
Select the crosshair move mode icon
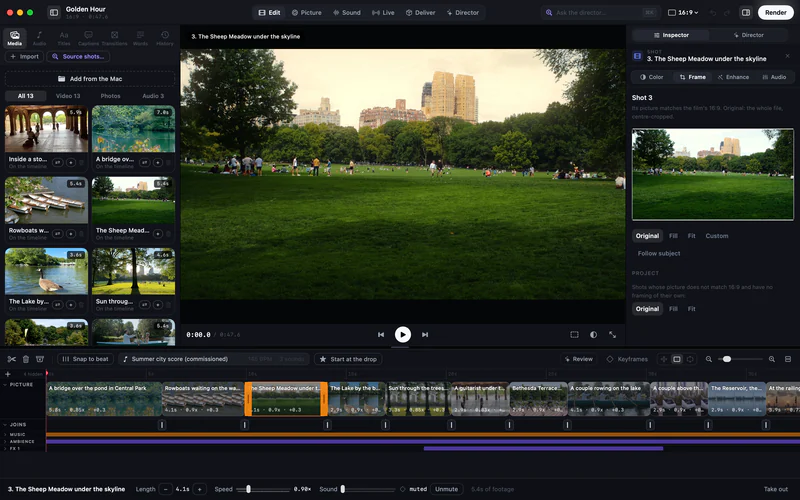[664, 359]
